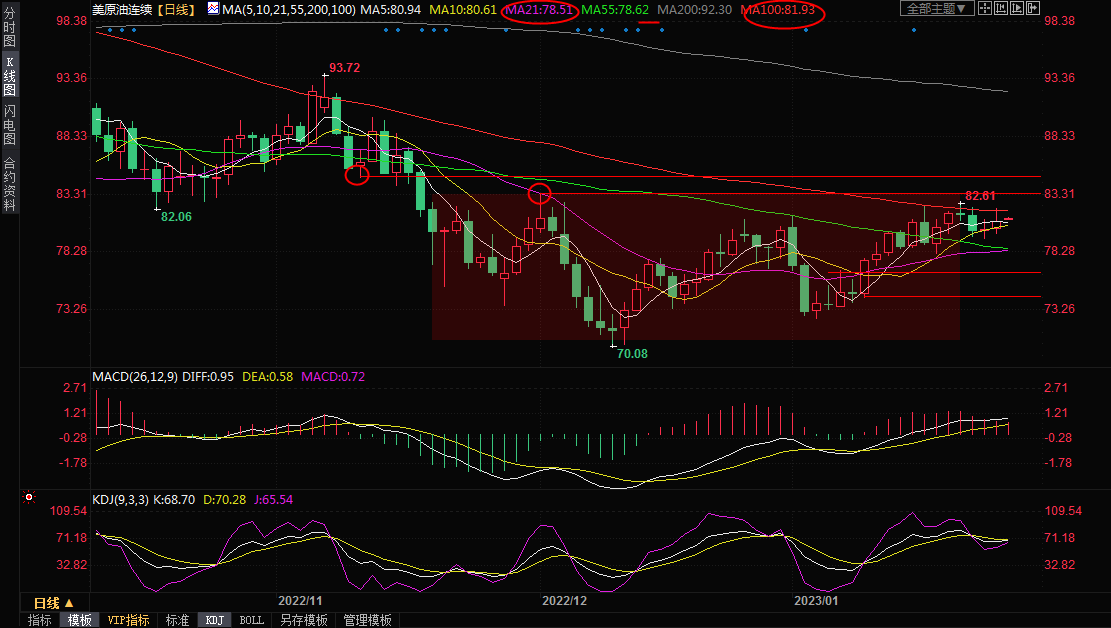Click the red sun icon above KDJ axis
The width and height of the screenshot is (1111, 628).
29,497
